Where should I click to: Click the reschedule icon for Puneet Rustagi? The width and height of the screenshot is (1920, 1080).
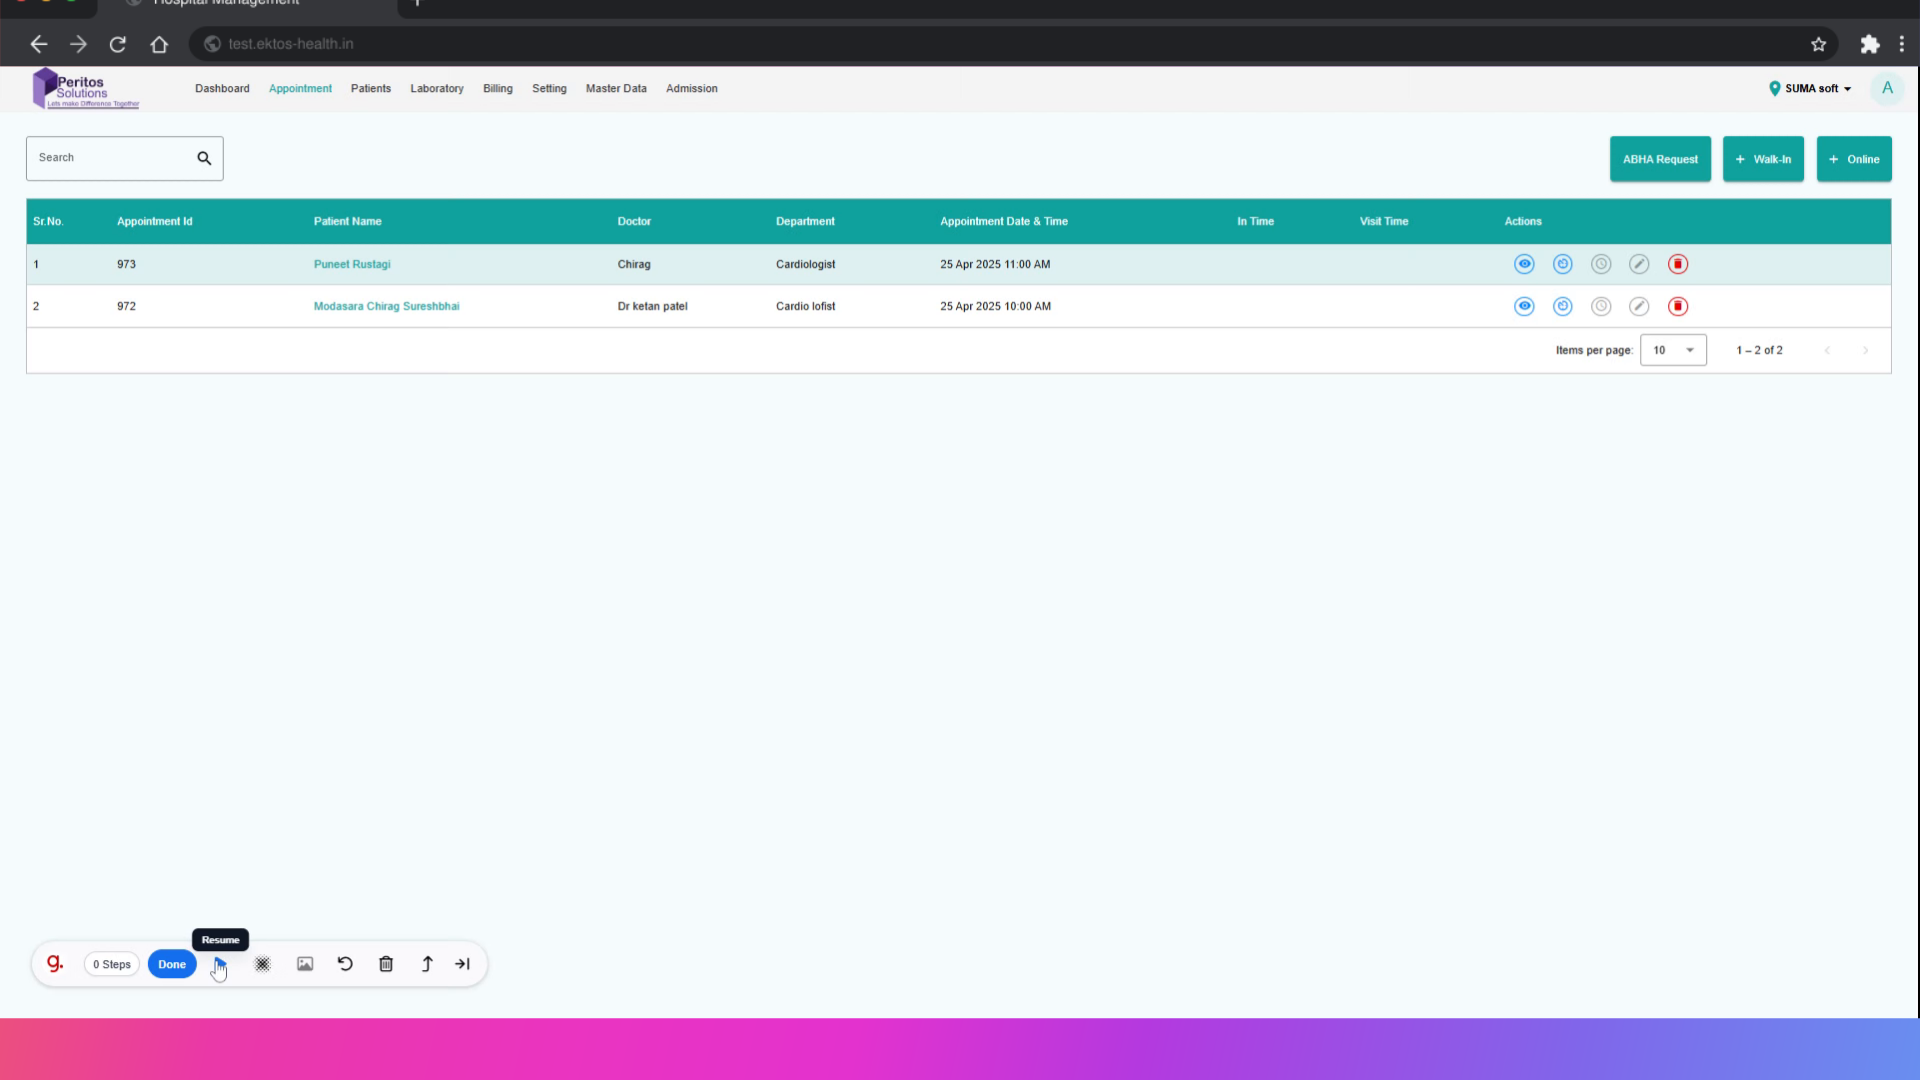pyautogui.click(x=1562, y=264)
